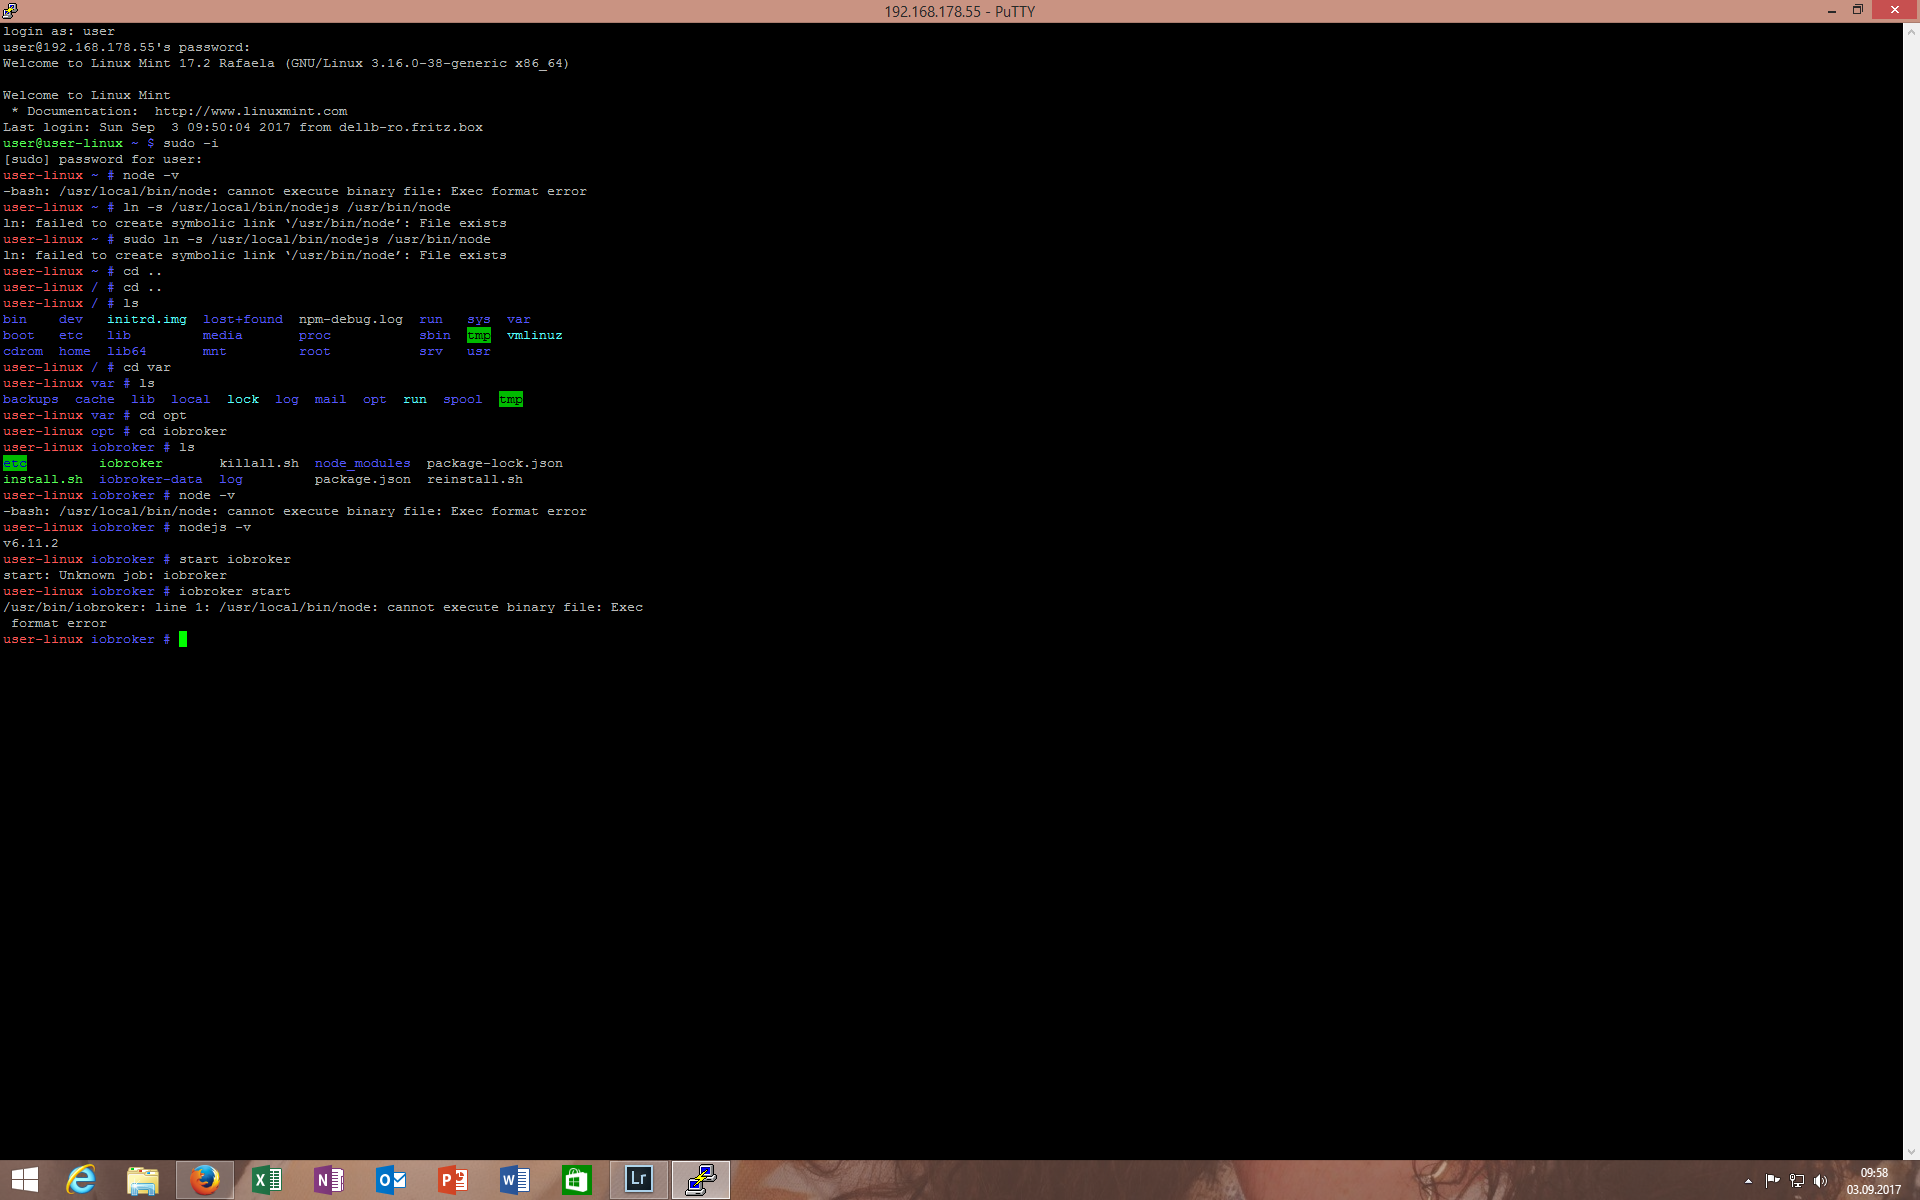
Task: Click the green terminal cursor
Action: [x=183, y=639]
